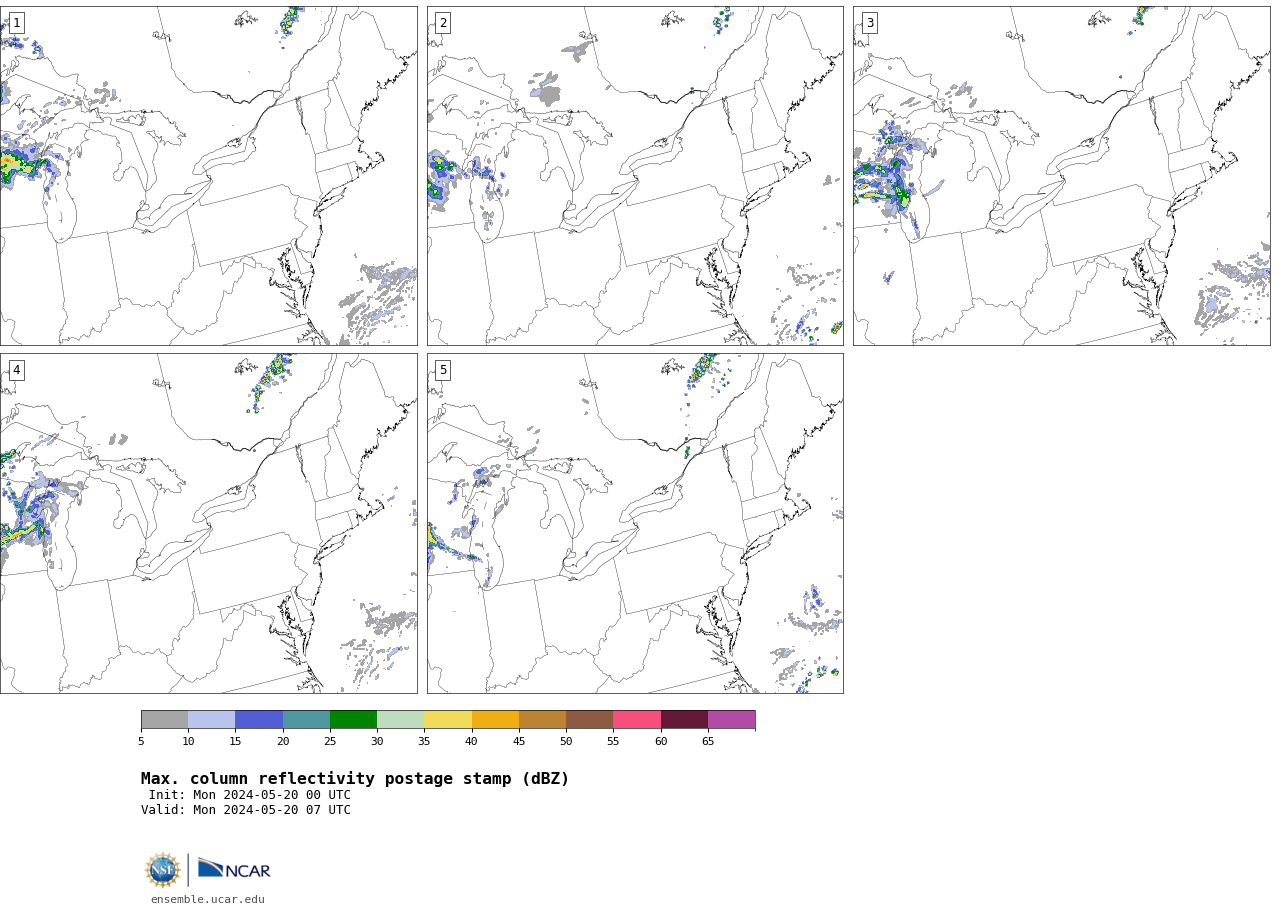Click the gray 5-10 dBZ color swatch

[x=164, y=720]
